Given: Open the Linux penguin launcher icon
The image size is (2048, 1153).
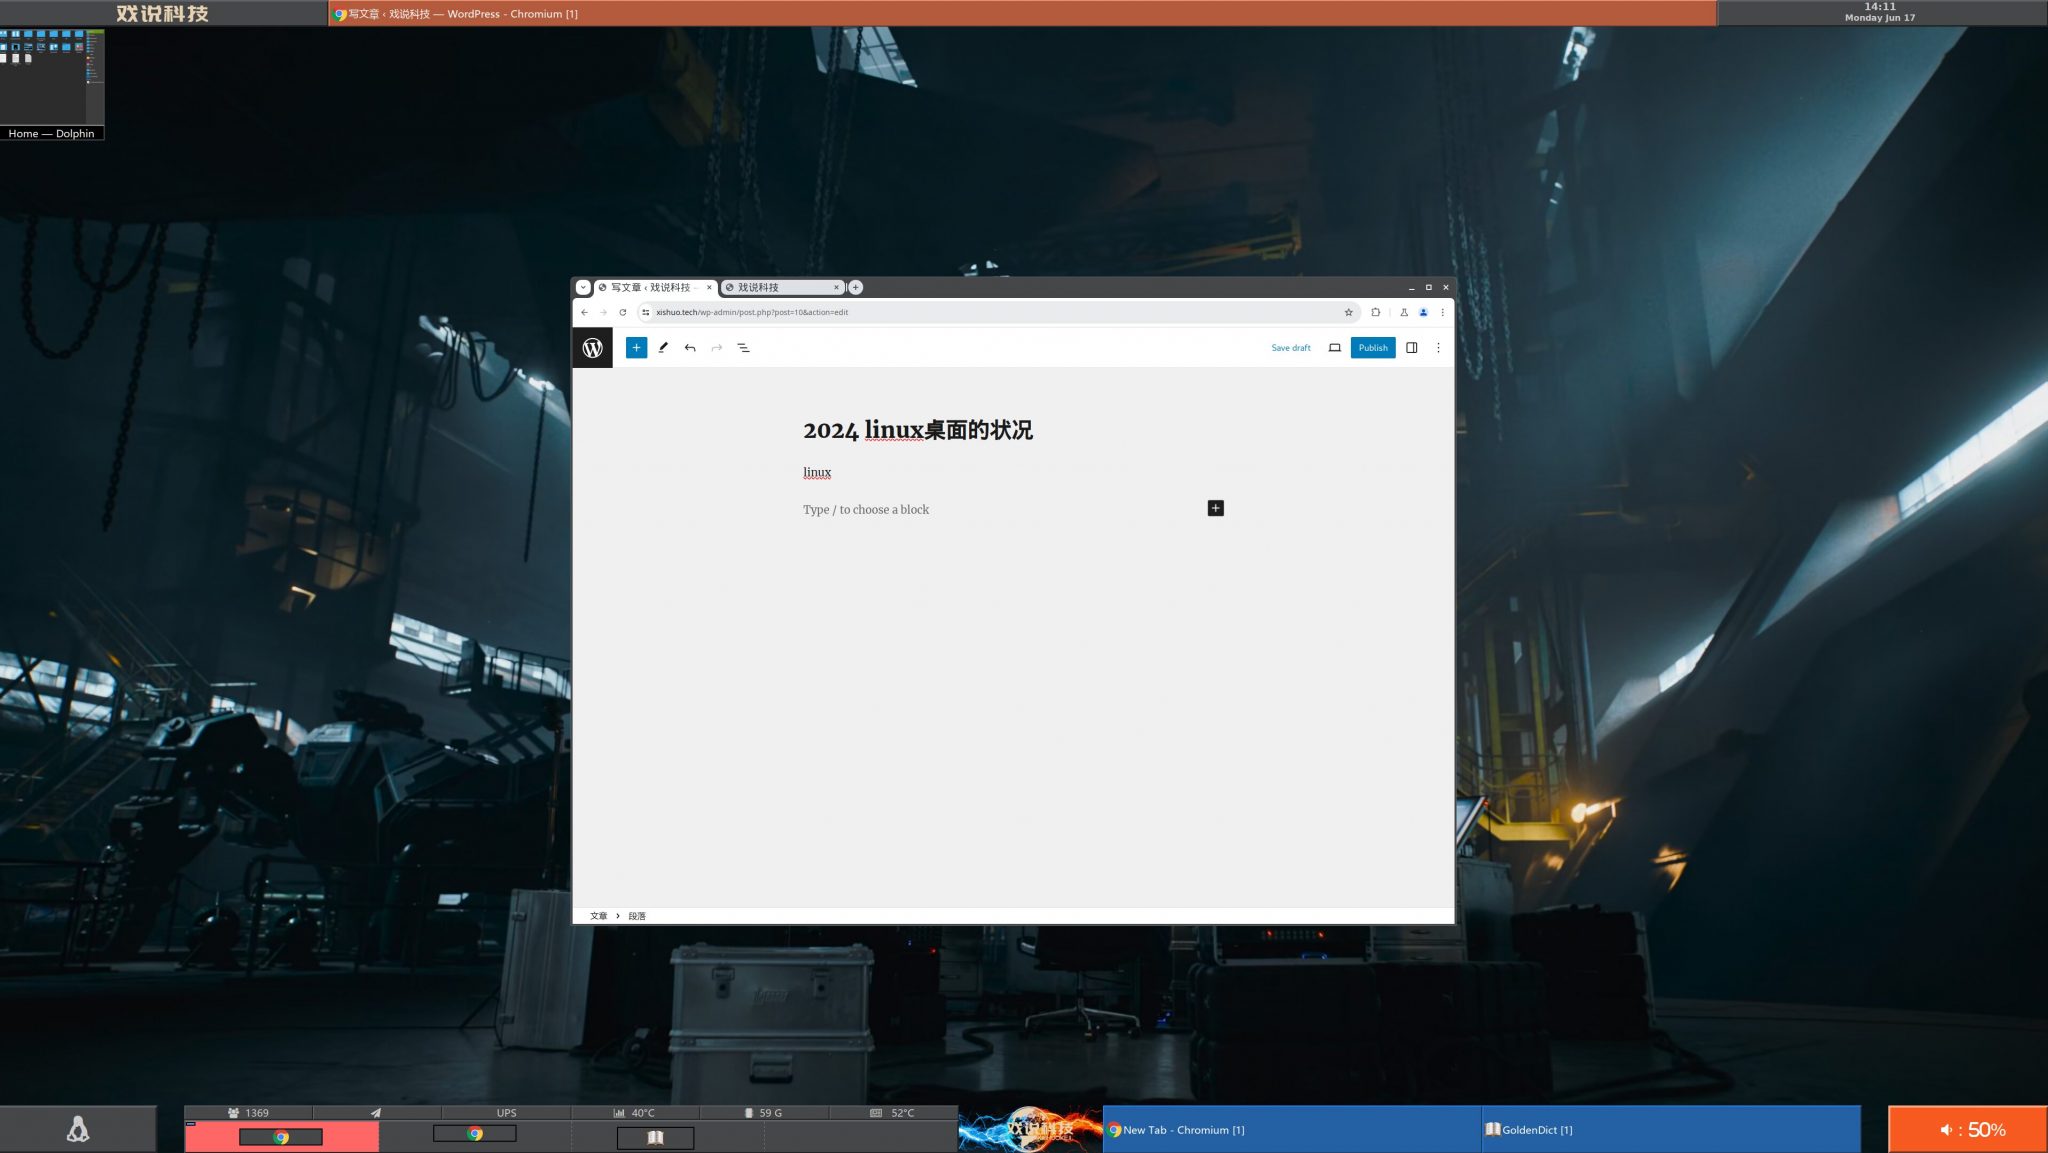Looking at the screenshot, I should coord(78,1129).
